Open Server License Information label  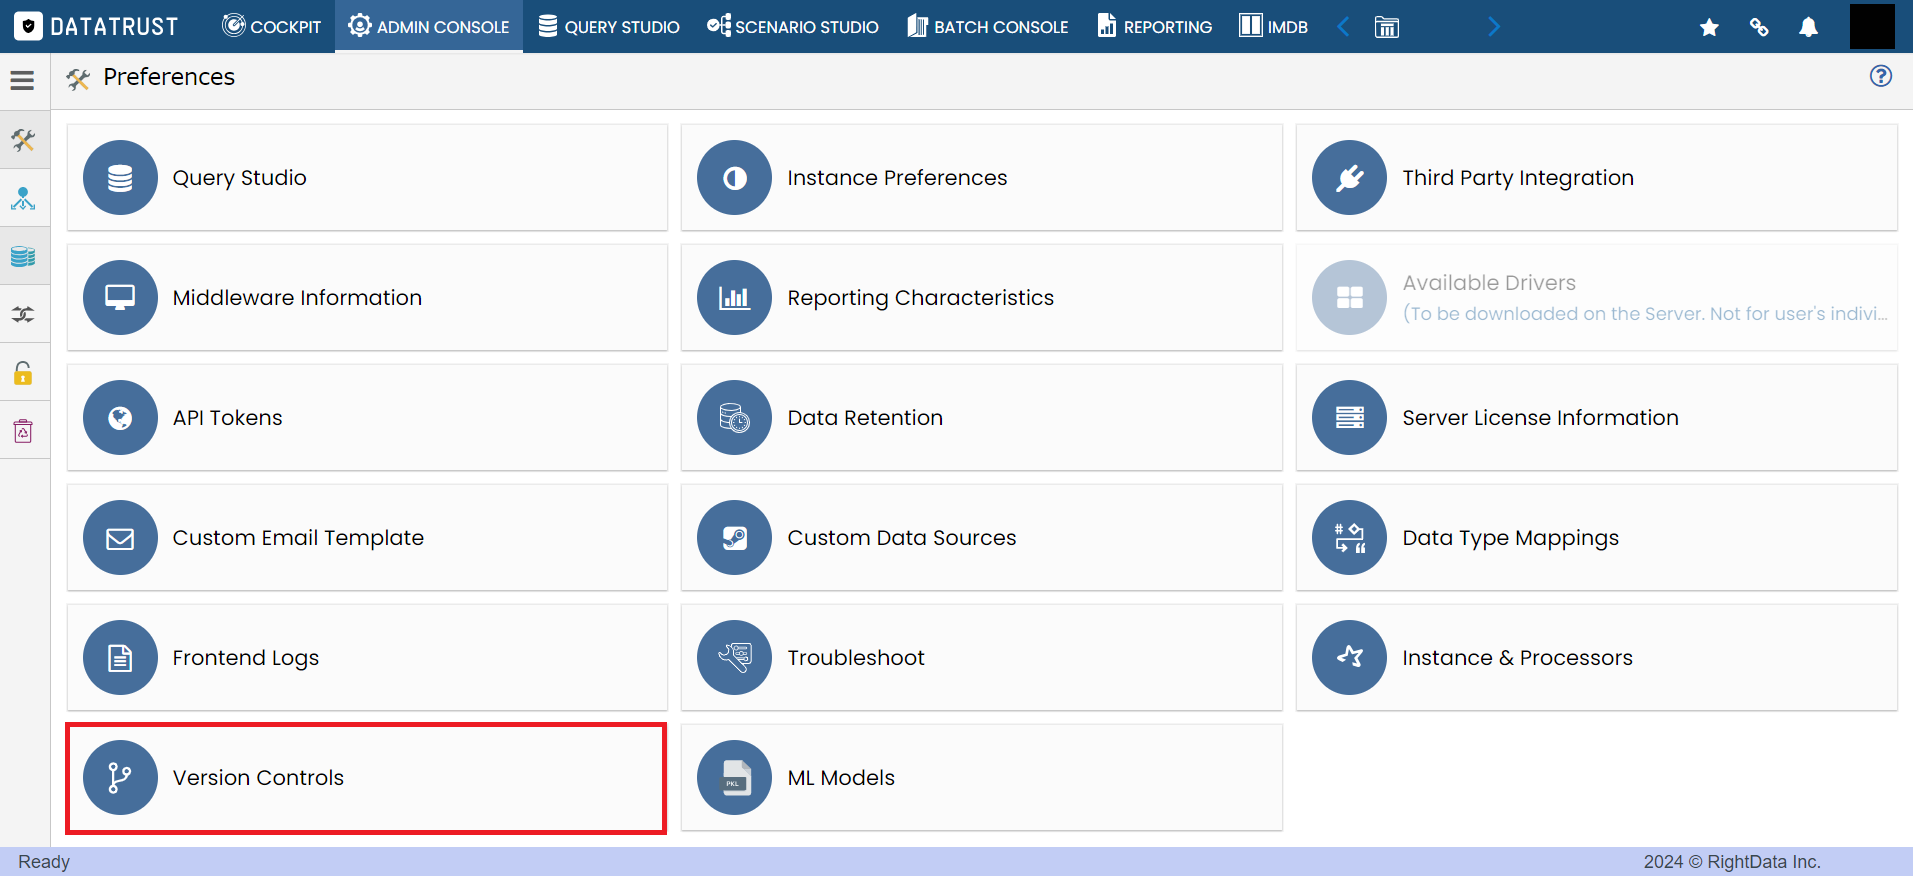[x=1540, y=418]
